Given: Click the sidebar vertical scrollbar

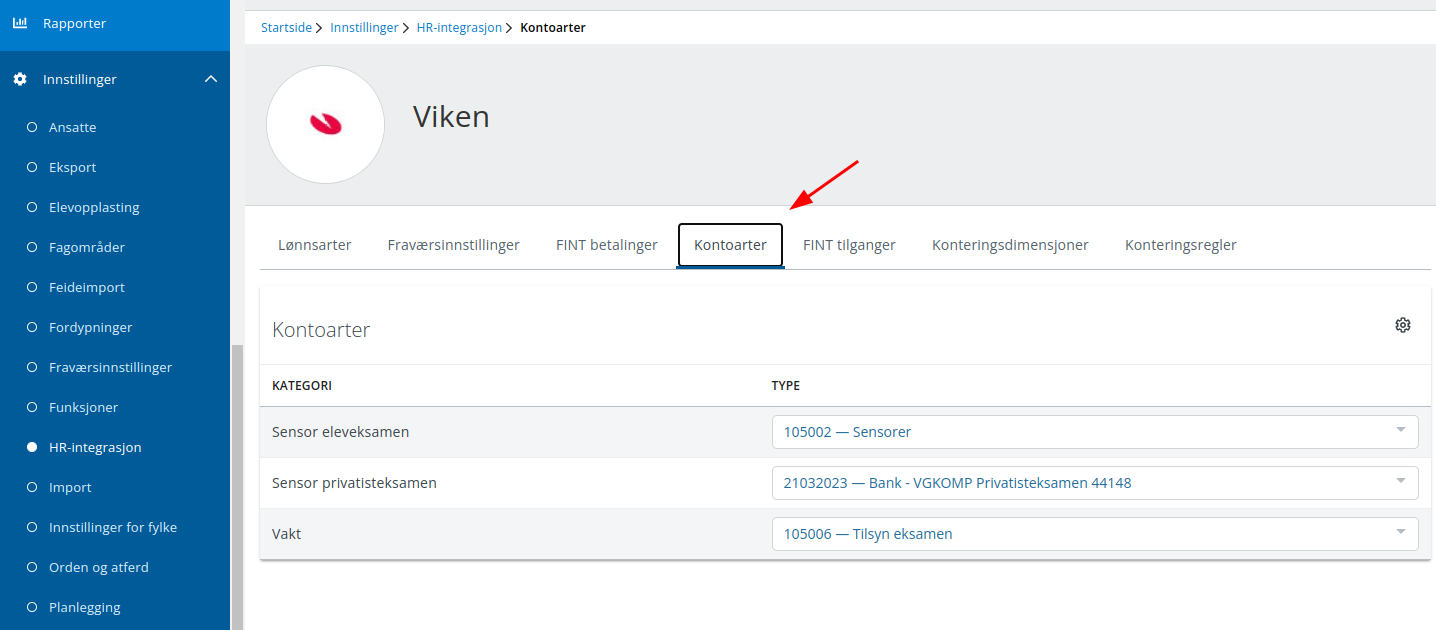Looking at the screenshot, I should pyautogui.click(x=237, y=487).
